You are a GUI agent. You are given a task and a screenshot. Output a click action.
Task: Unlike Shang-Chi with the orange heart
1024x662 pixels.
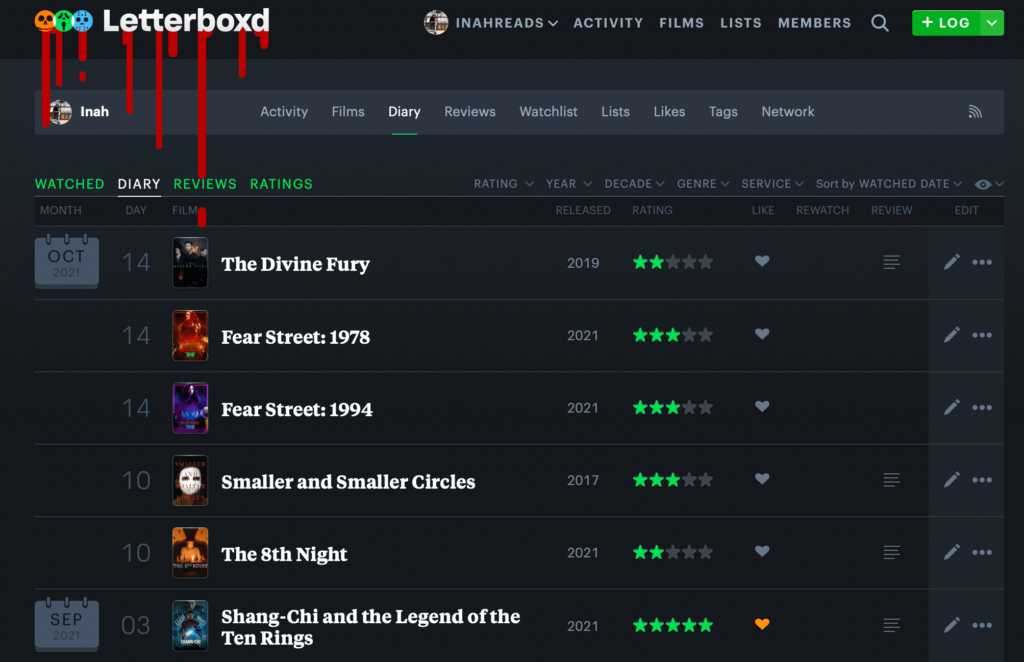coord(762,624)
